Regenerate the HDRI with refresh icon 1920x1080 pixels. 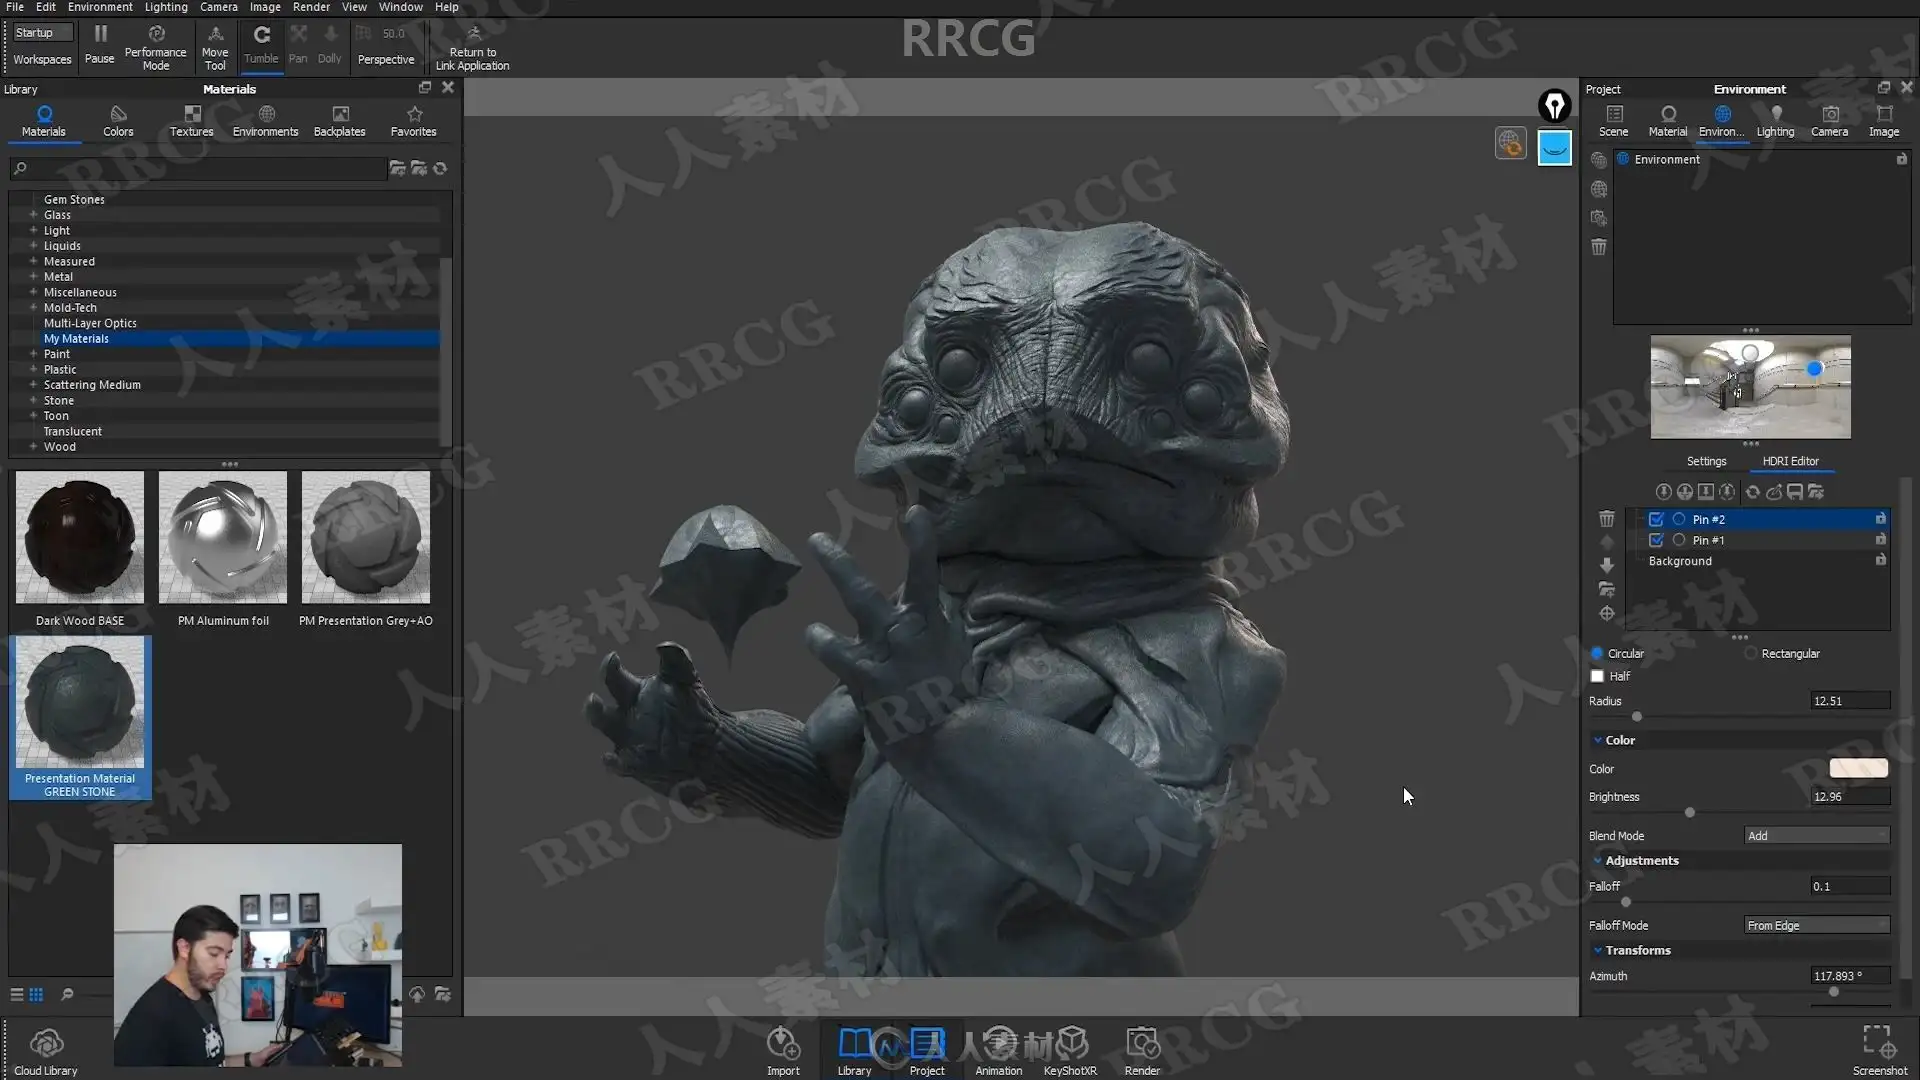click(x=1752, y=492)
